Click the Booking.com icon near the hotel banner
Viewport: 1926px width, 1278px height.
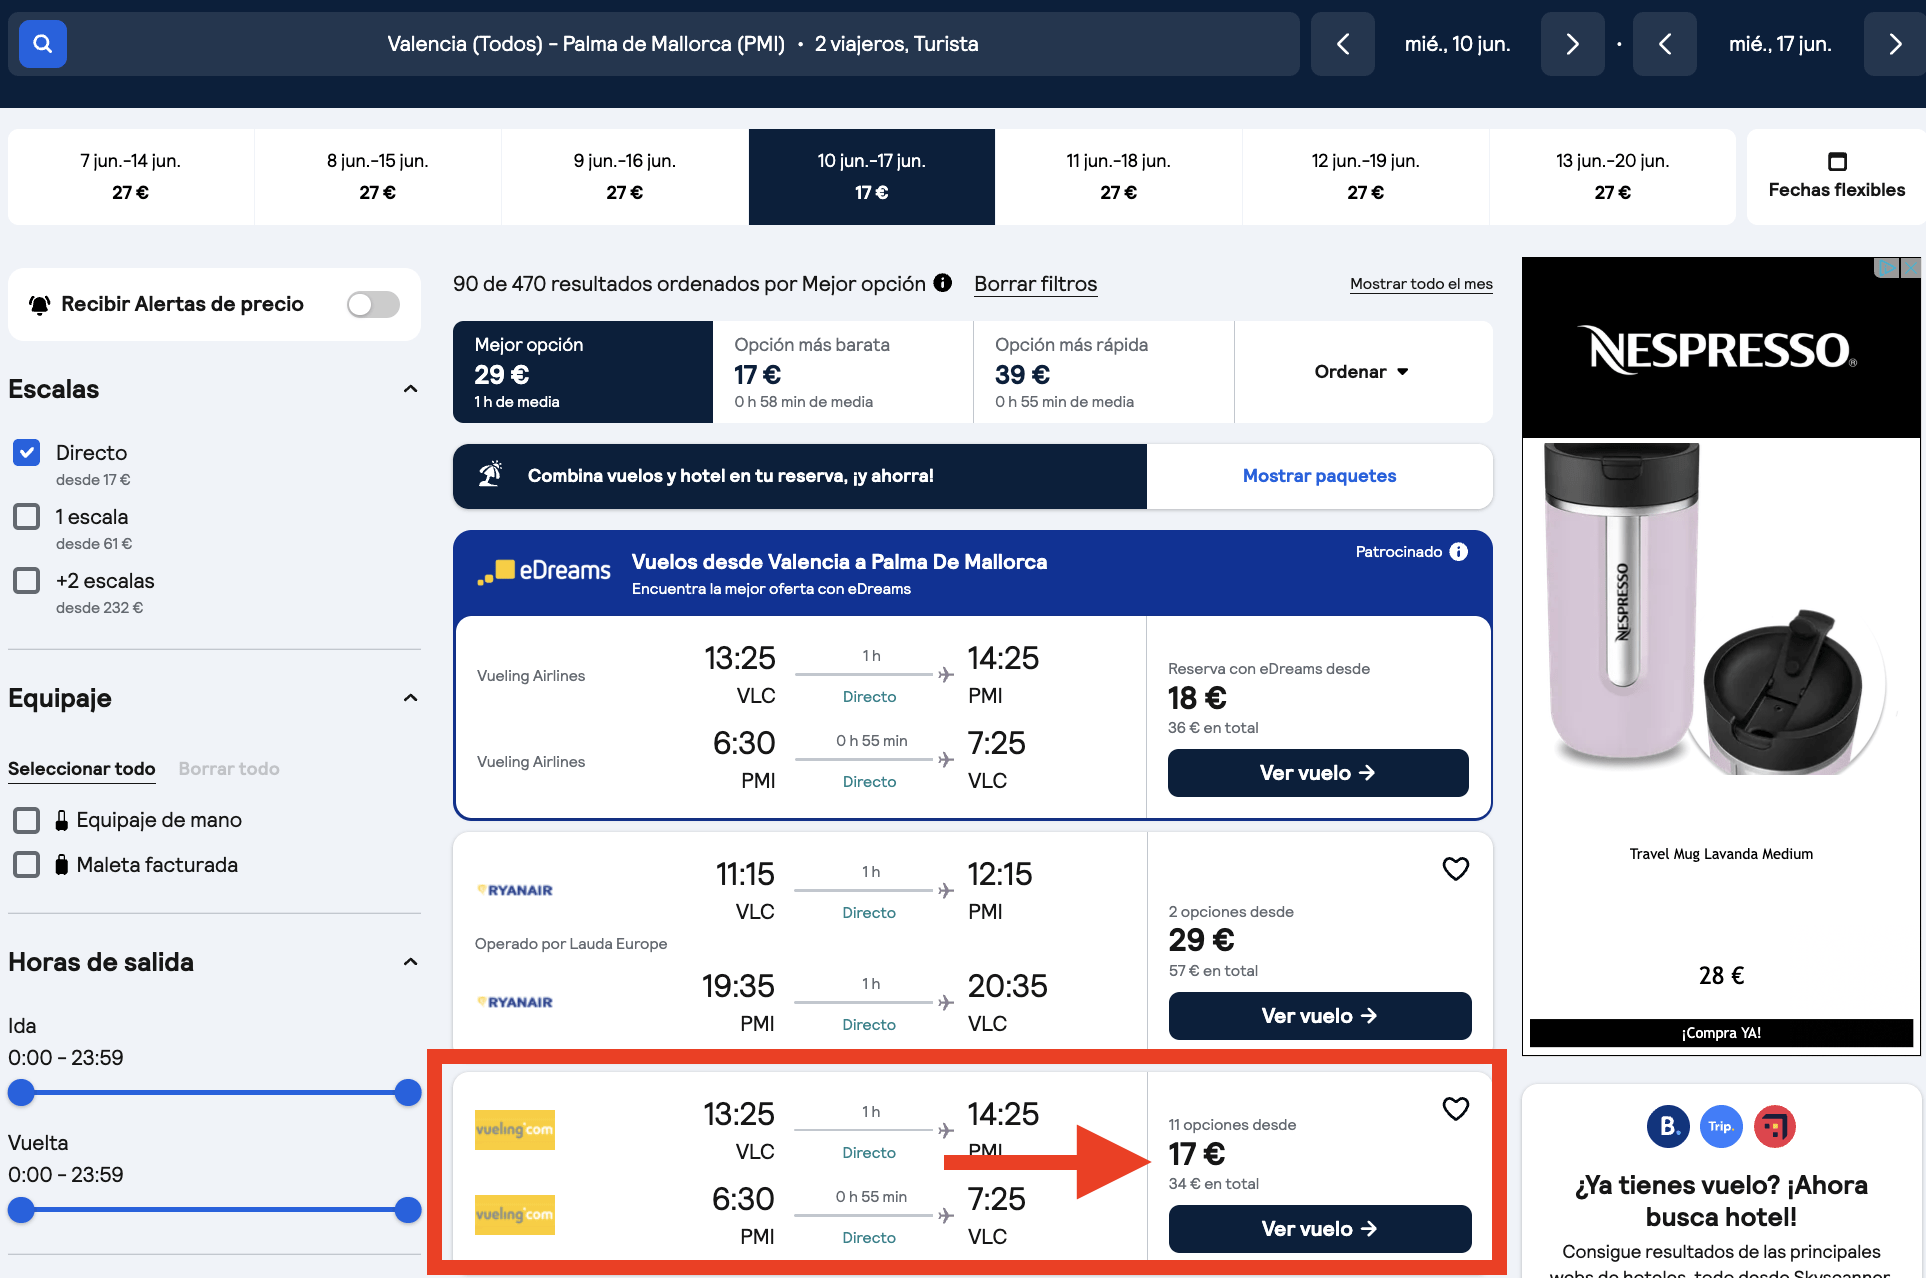tap(1668, 1126)
